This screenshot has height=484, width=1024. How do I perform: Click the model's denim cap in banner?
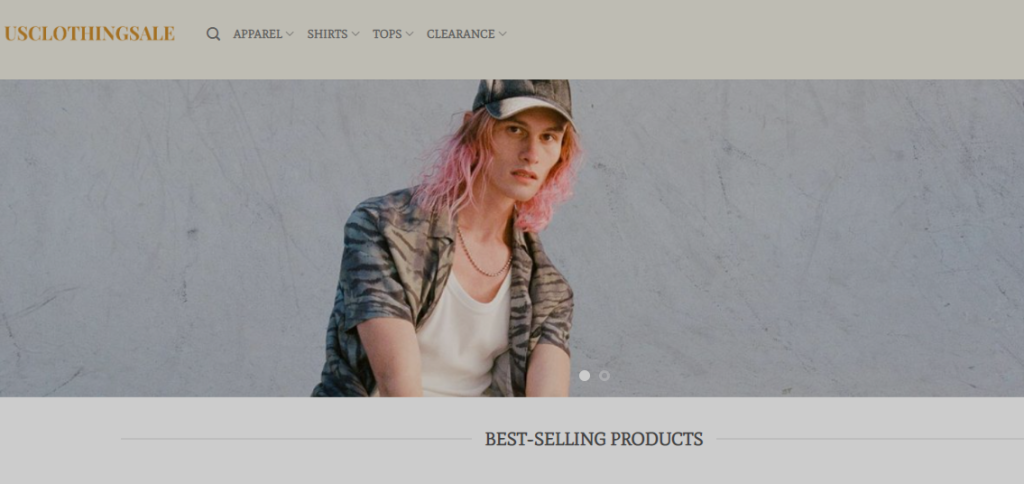pos(522,98)
